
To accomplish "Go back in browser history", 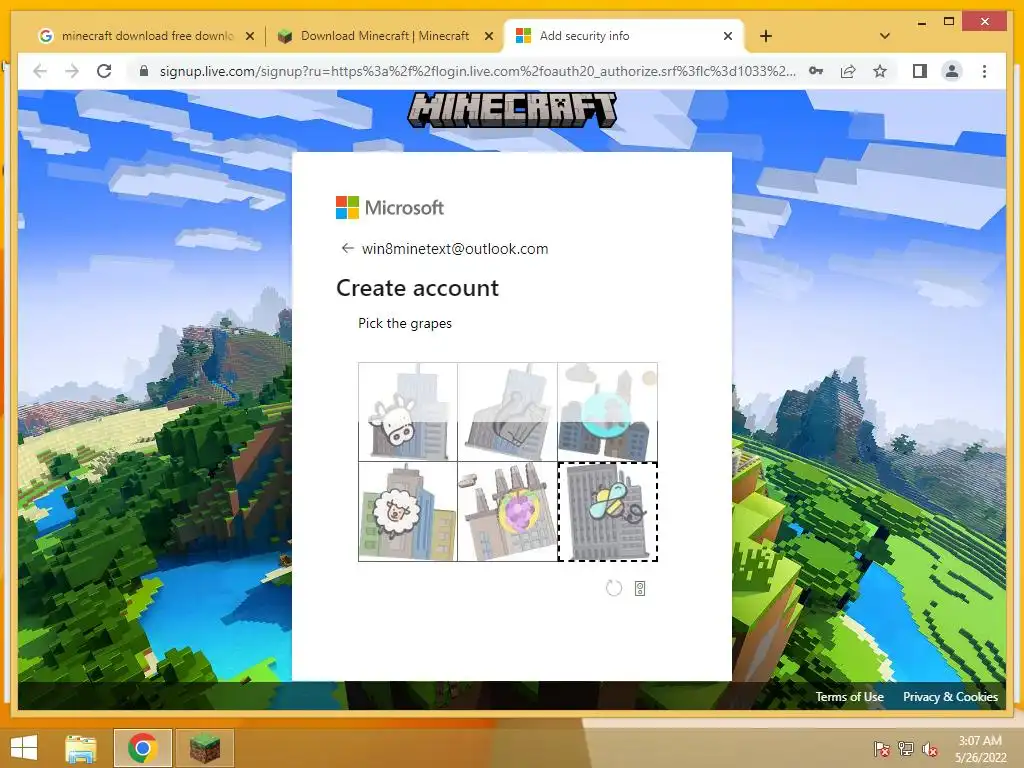I will 40,71.
